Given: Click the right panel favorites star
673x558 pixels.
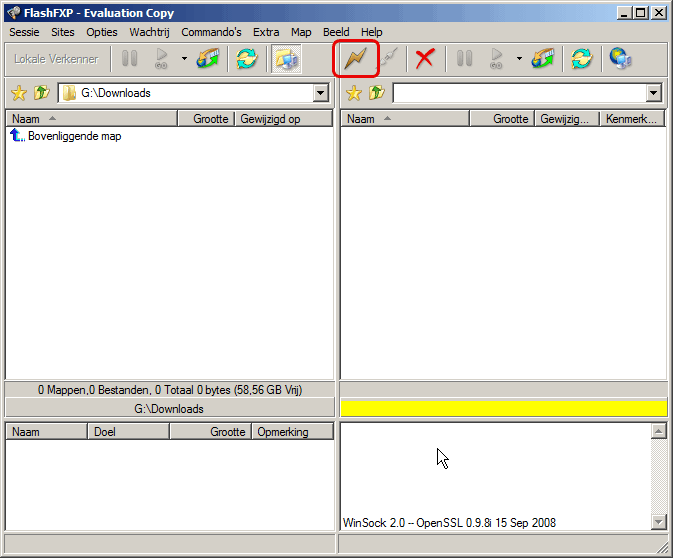Looking at the screenshot, I should click(x=354, y=93).
